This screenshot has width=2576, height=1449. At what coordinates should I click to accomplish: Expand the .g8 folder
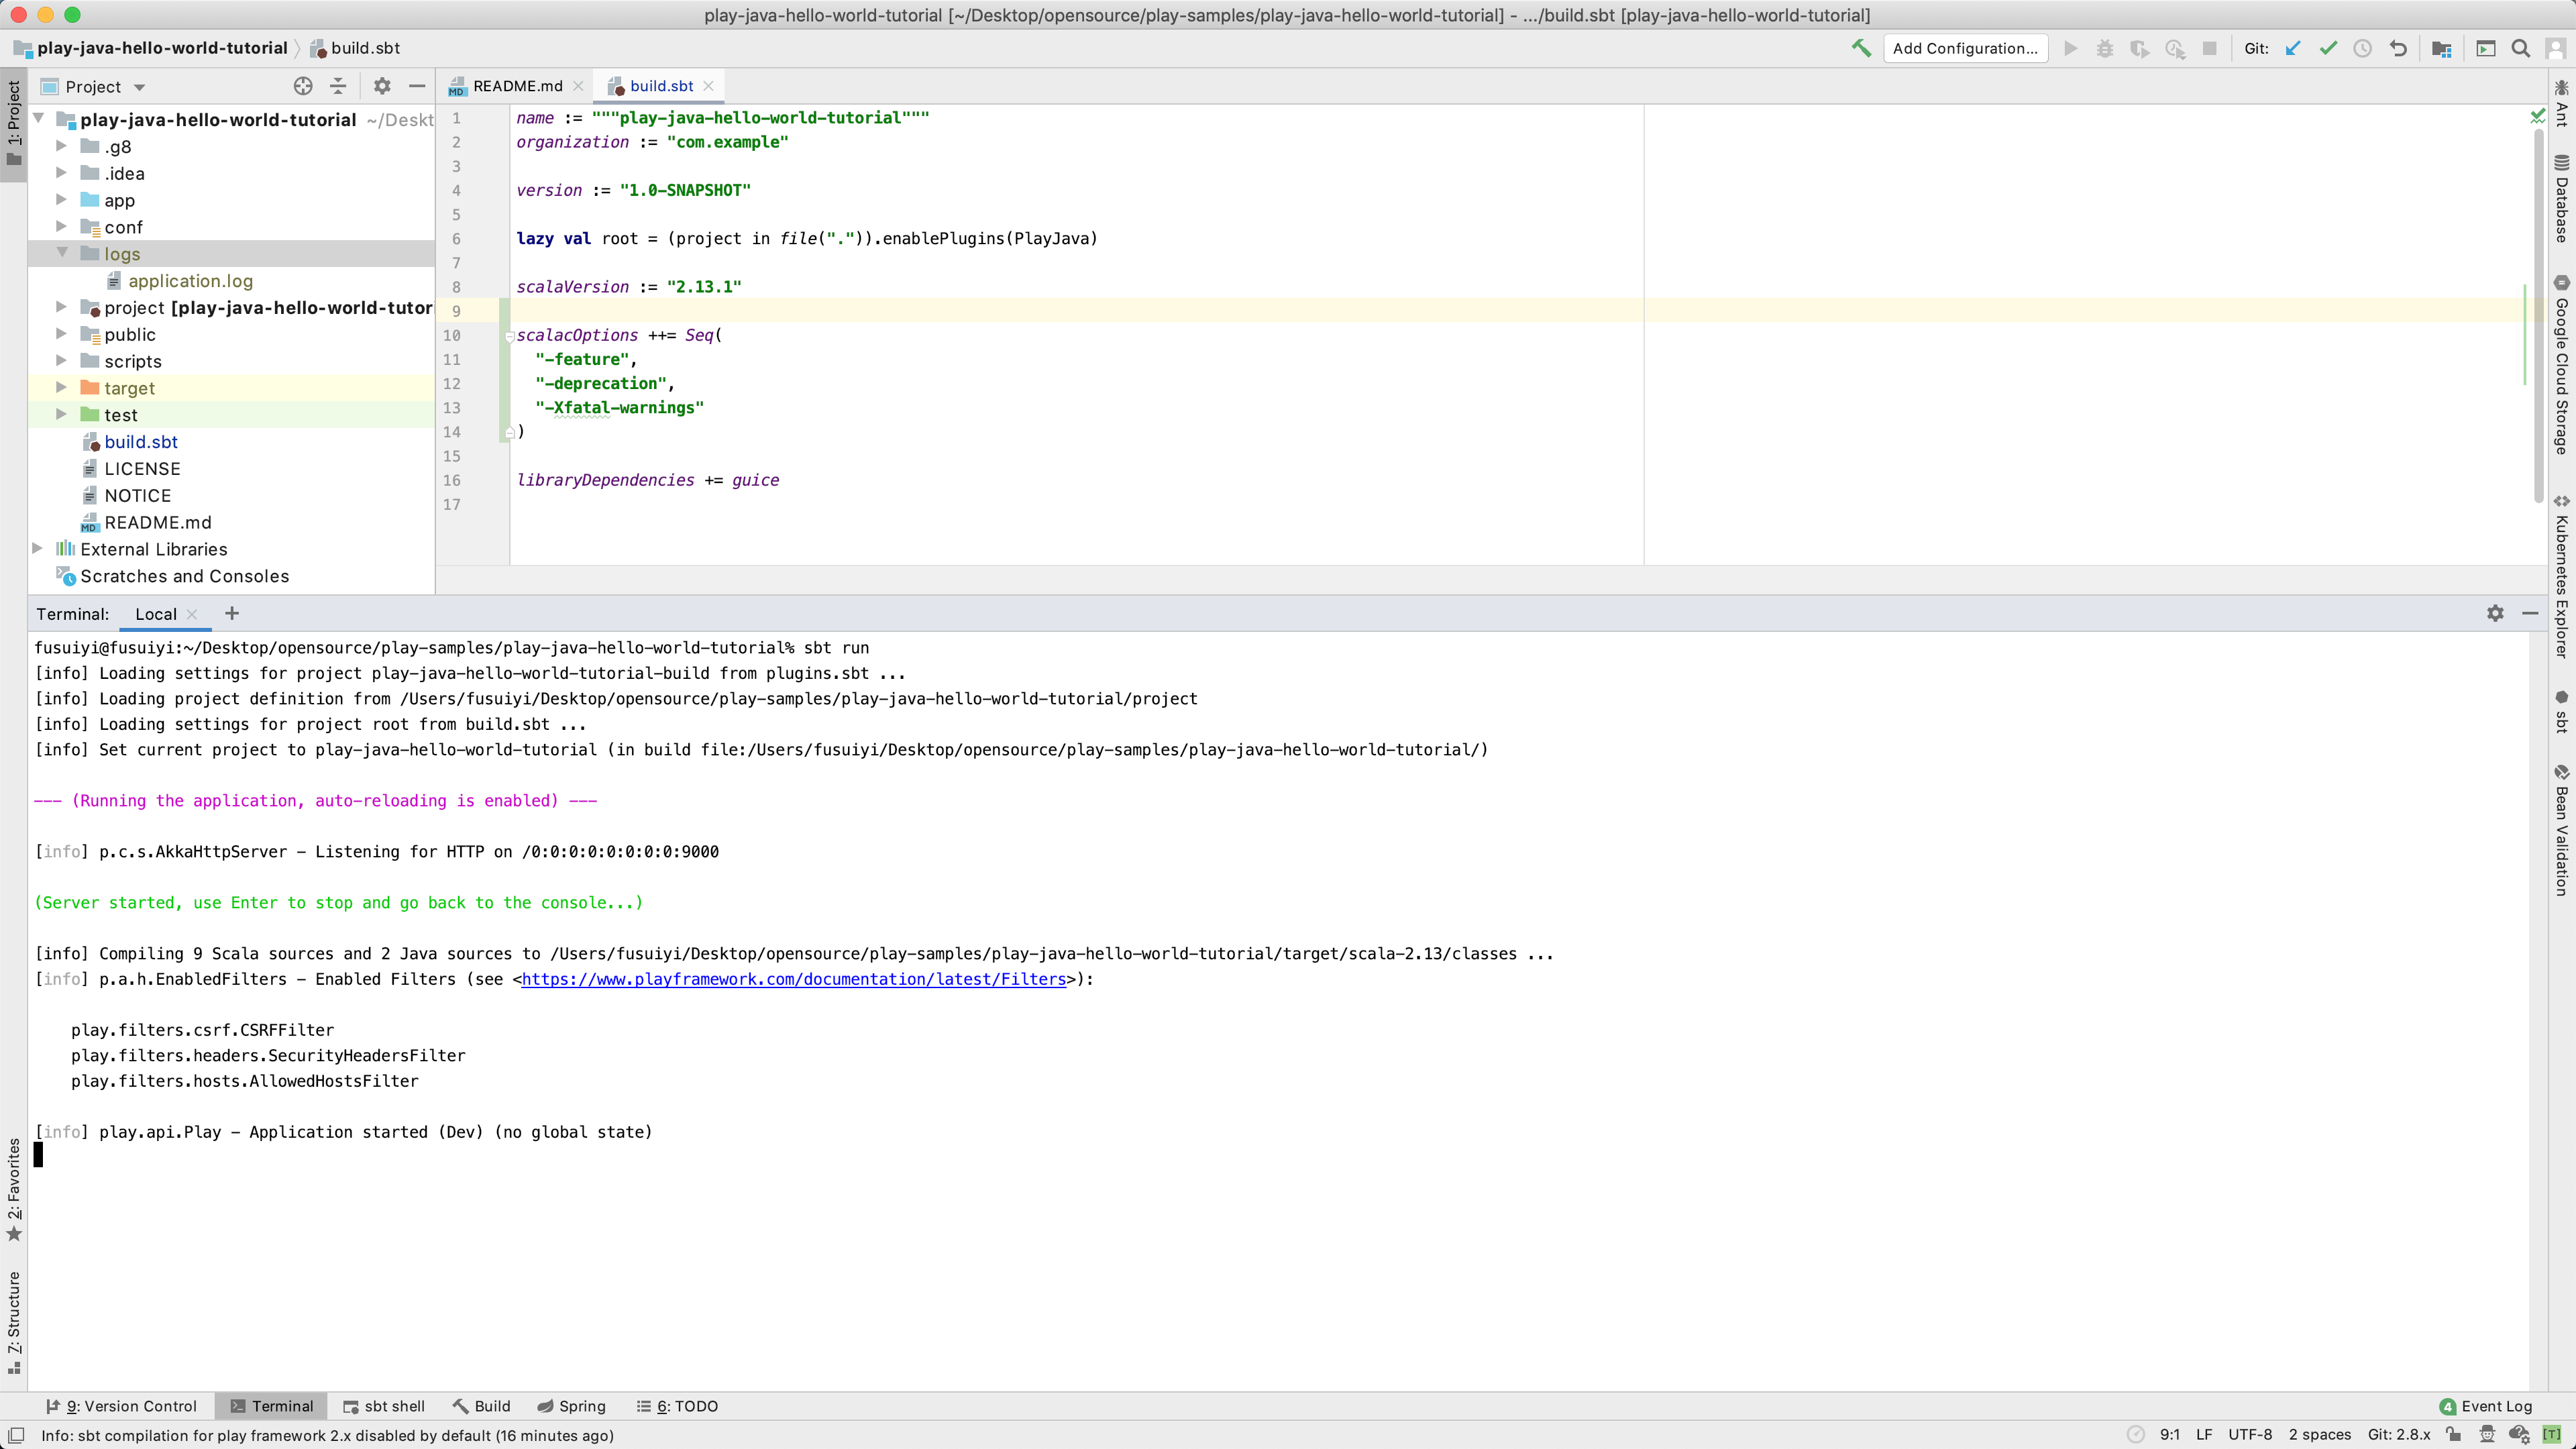tap(62, 146)
